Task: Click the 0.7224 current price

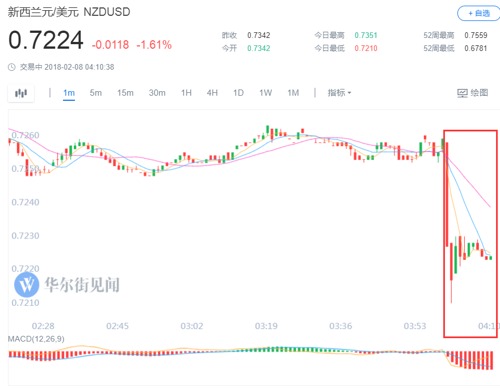Action: (x=46, y=40)
